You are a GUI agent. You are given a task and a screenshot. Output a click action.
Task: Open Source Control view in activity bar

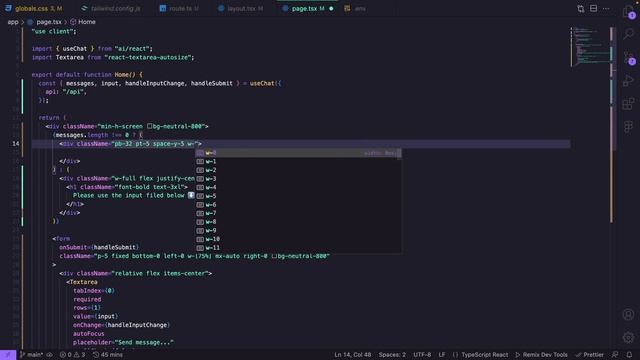click(629, 57)
